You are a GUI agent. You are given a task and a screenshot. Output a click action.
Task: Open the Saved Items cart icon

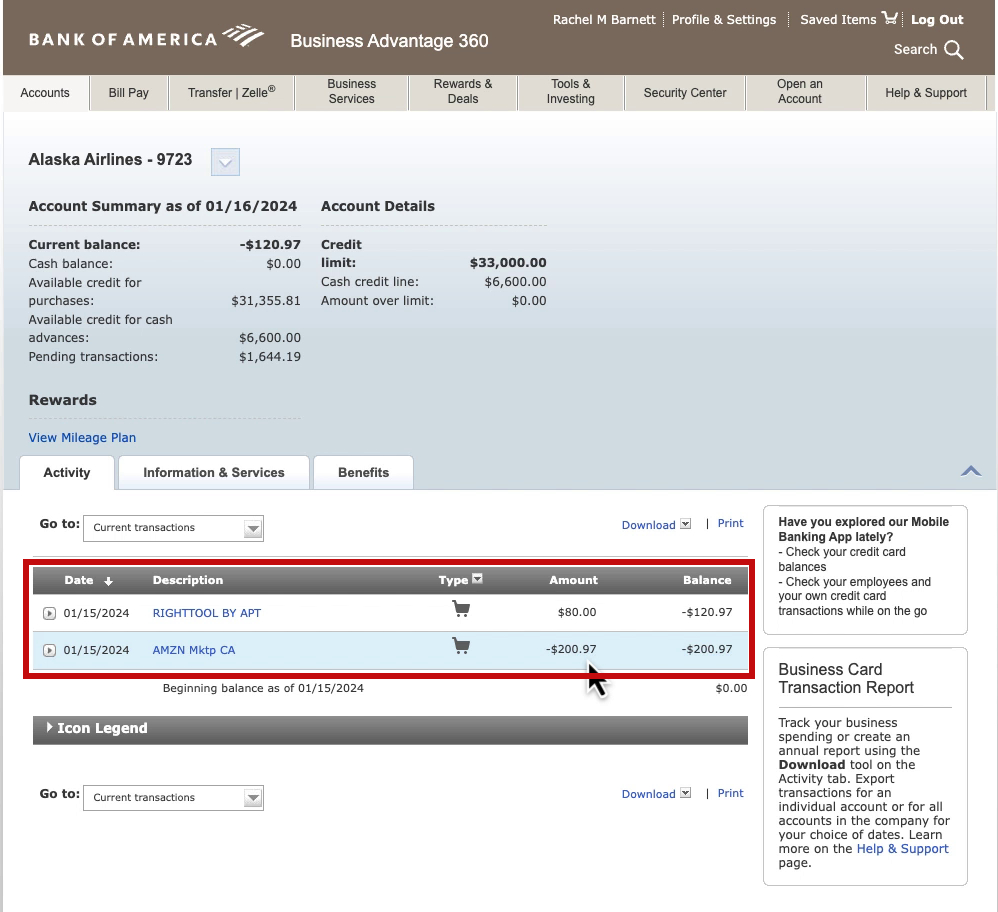(x=889, y=18)
